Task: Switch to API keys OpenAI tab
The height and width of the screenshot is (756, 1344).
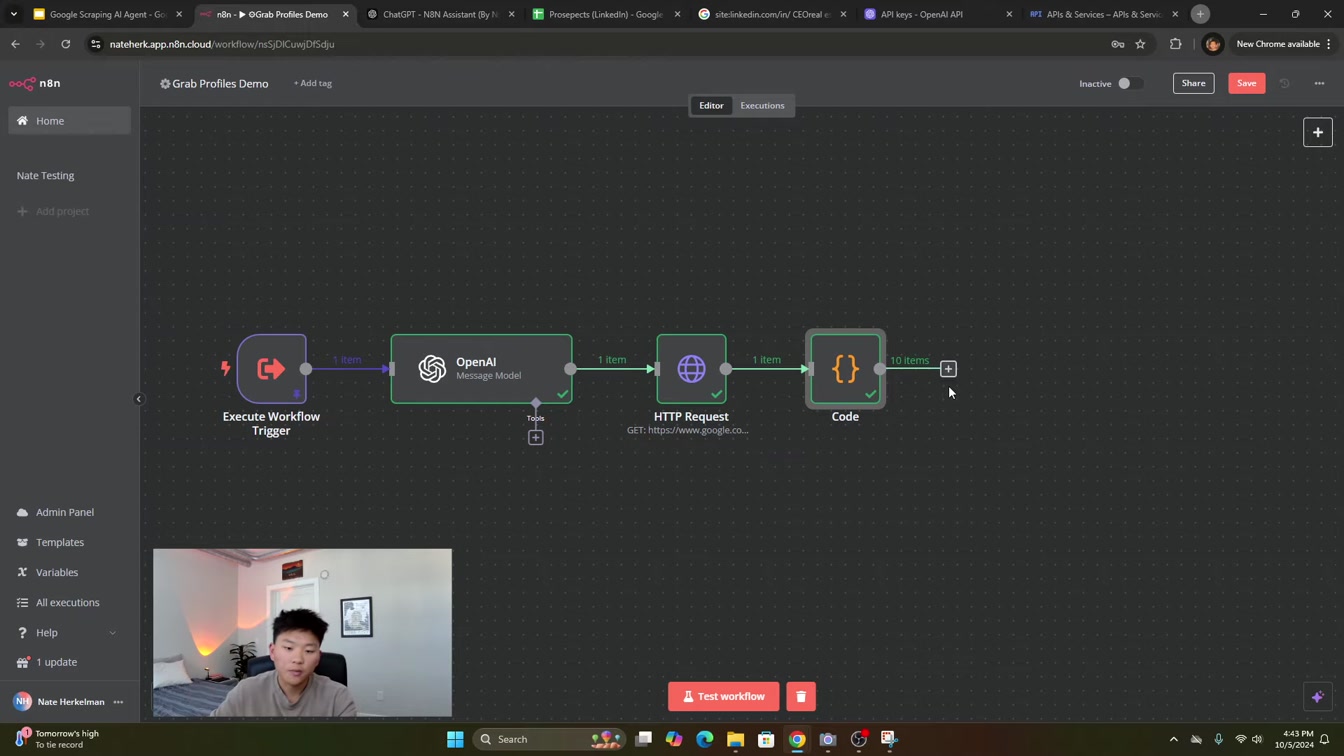Action: tap(938, 14)
